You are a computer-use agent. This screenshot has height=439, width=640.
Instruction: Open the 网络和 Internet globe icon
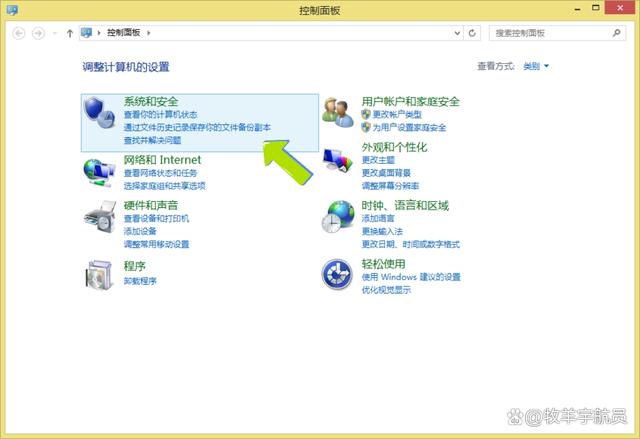[x=99, y=173]
